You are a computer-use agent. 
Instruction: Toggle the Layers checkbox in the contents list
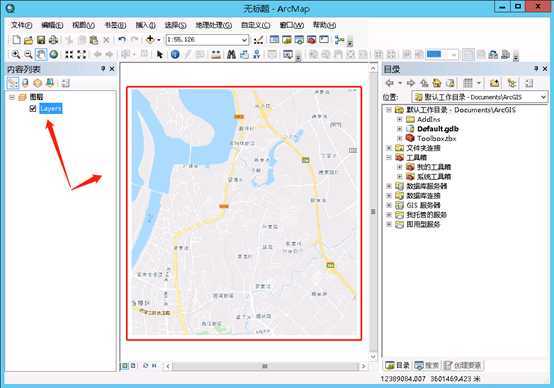(33, 108)
